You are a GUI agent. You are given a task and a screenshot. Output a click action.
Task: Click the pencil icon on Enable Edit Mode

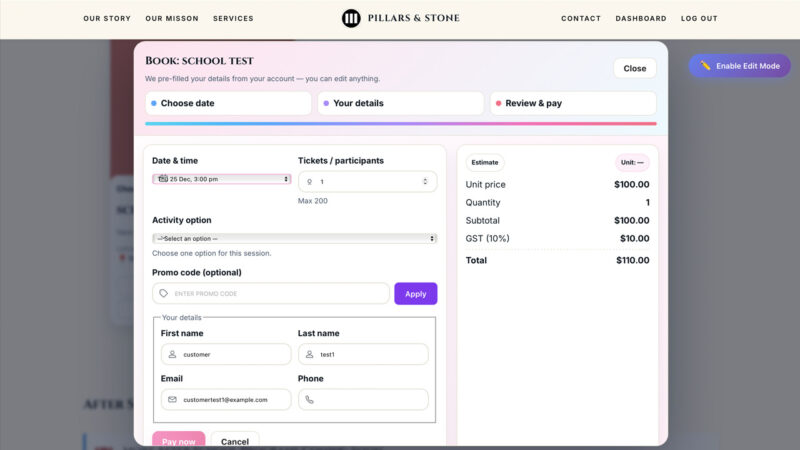705,66
